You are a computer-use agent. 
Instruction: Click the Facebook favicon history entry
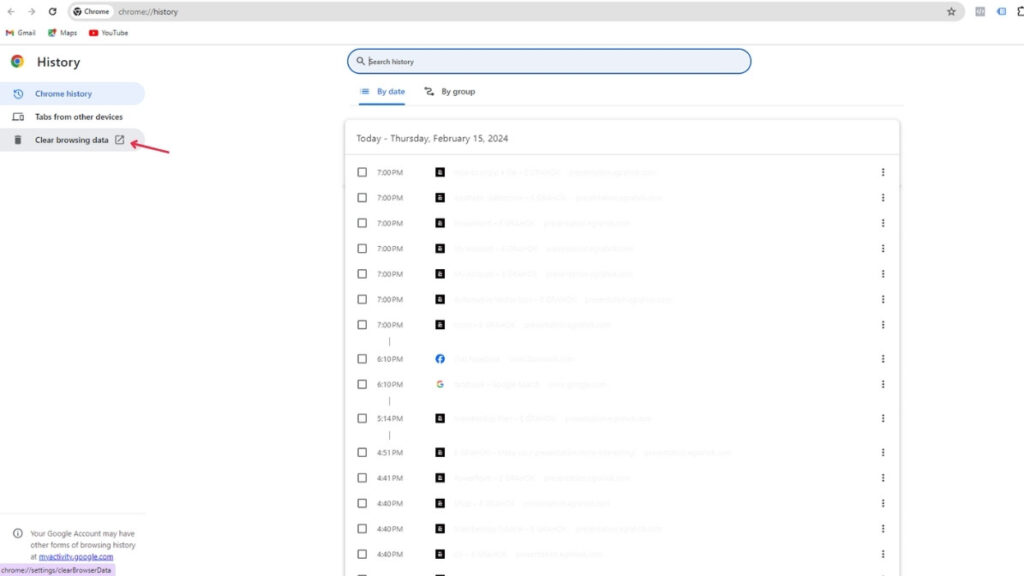coord(440,359)
